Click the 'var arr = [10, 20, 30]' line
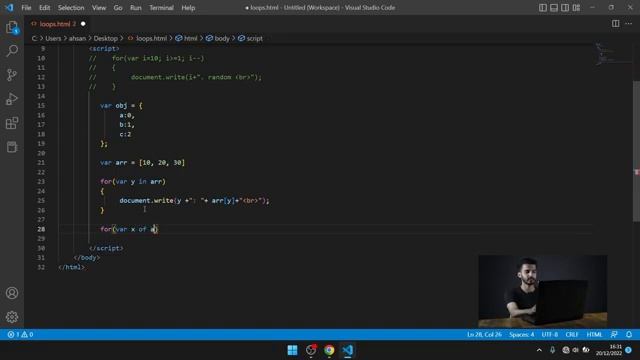This screenshot has width=640, height=360. point(142,162)
